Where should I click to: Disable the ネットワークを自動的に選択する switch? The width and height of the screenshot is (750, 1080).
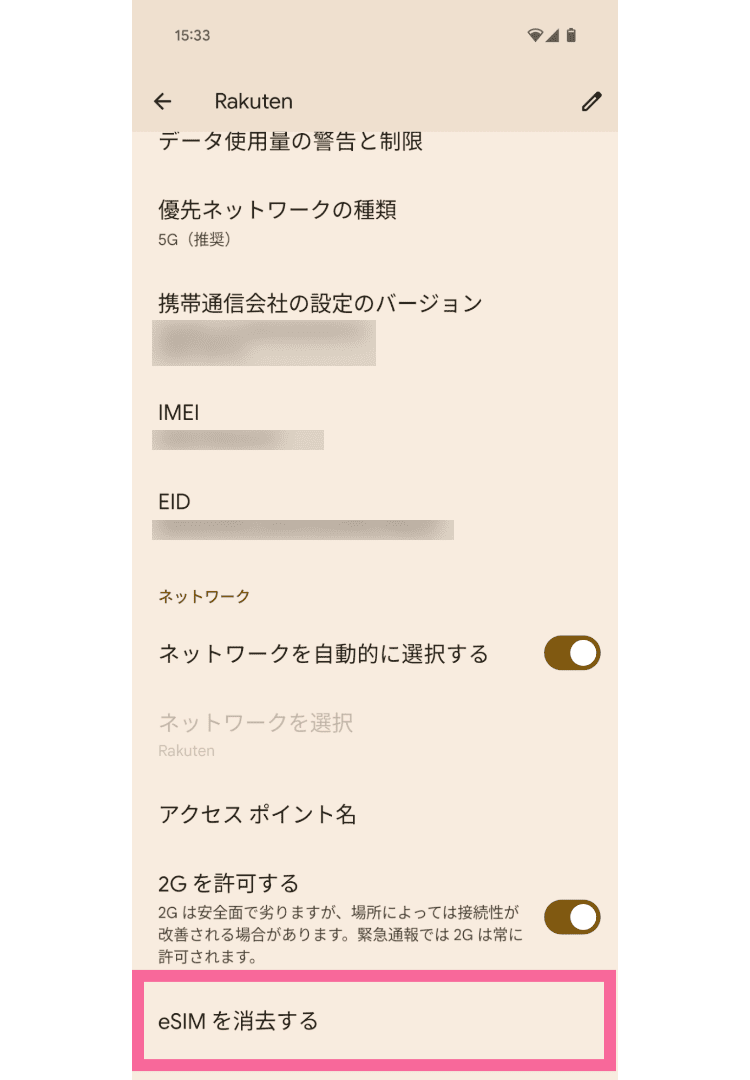[x=572, y=653]
